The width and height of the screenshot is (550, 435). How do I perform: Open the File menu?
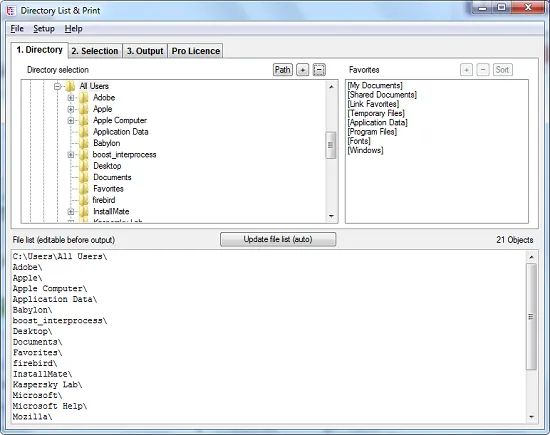pyautogui.click(x=17, y=29)
